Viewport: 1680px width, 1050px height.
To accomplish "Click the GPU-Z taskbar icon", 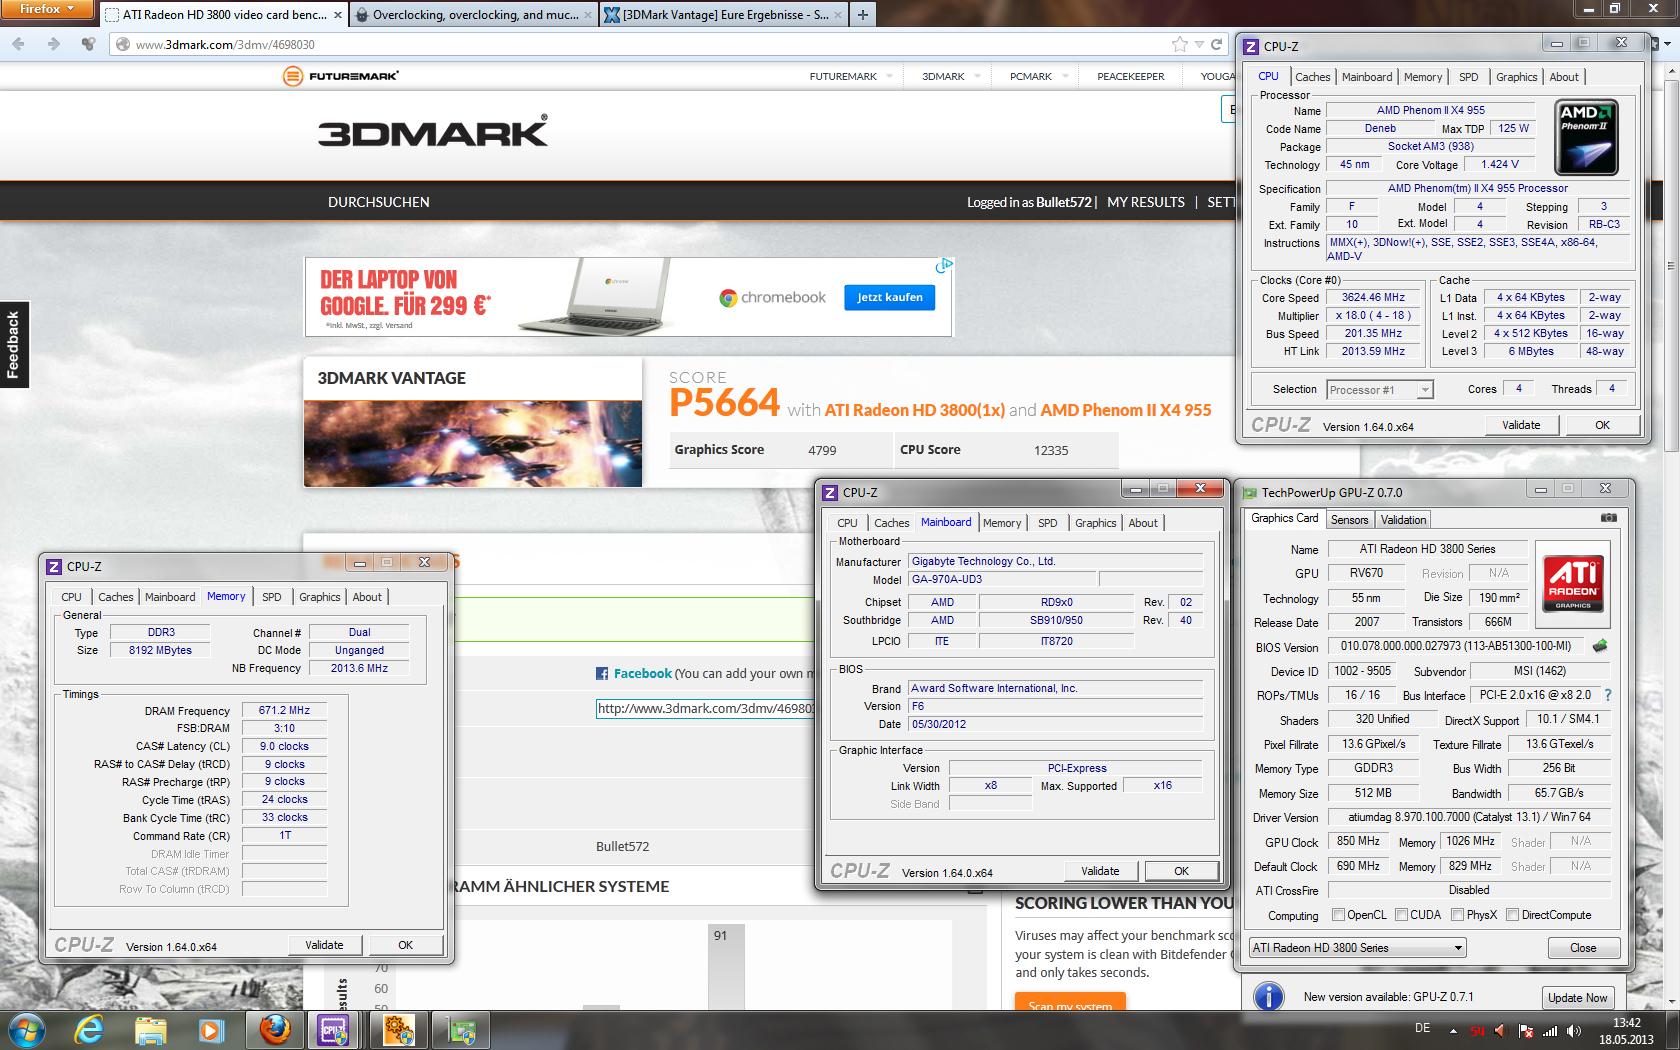I will (x=462, y=1030).
